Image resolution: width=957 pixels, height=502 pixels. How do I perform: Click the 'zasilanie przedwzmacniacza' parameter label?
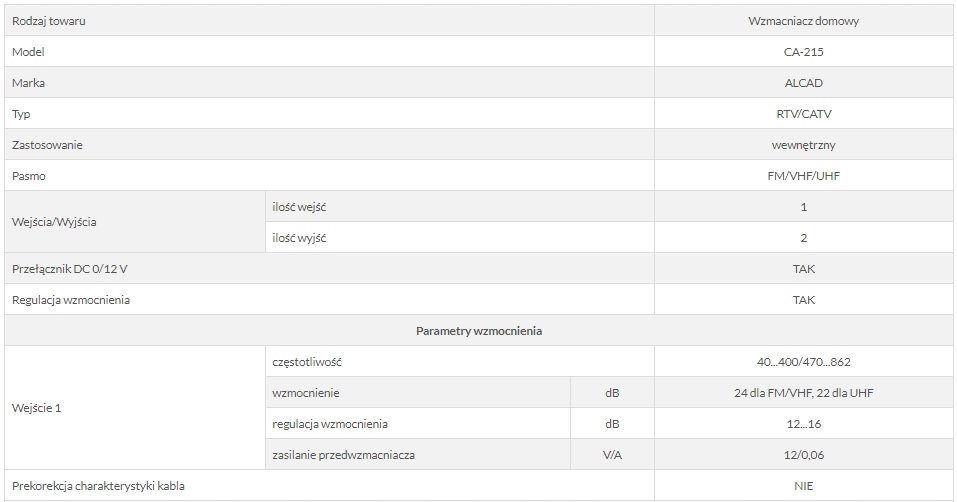(x=343, y=455)
